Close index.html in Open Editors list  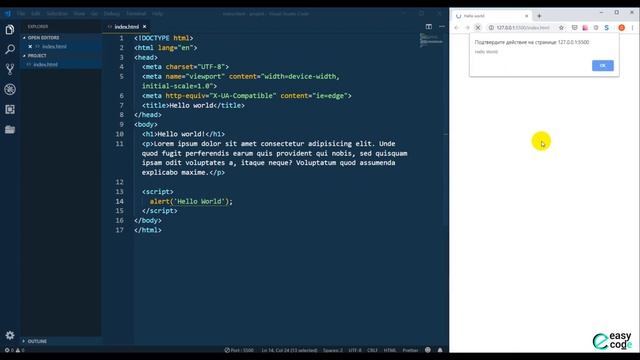[x=30, y=47]
